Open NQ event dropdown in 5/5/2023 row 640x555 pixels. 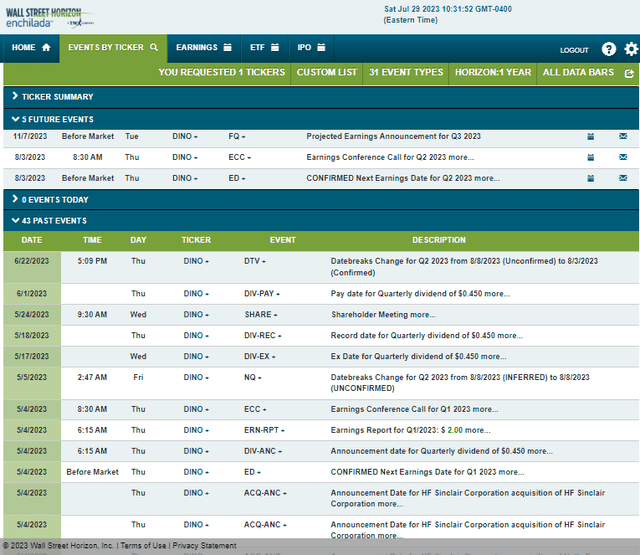(x=253, y=377)
